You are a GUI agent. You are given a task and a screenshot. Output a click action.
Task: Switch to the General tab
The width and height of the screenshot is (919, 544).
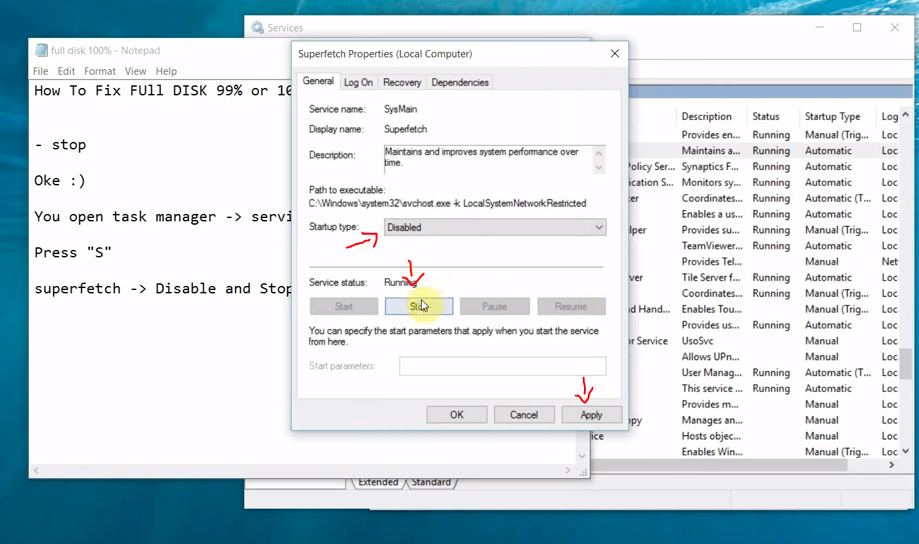[x=318, y=81]
